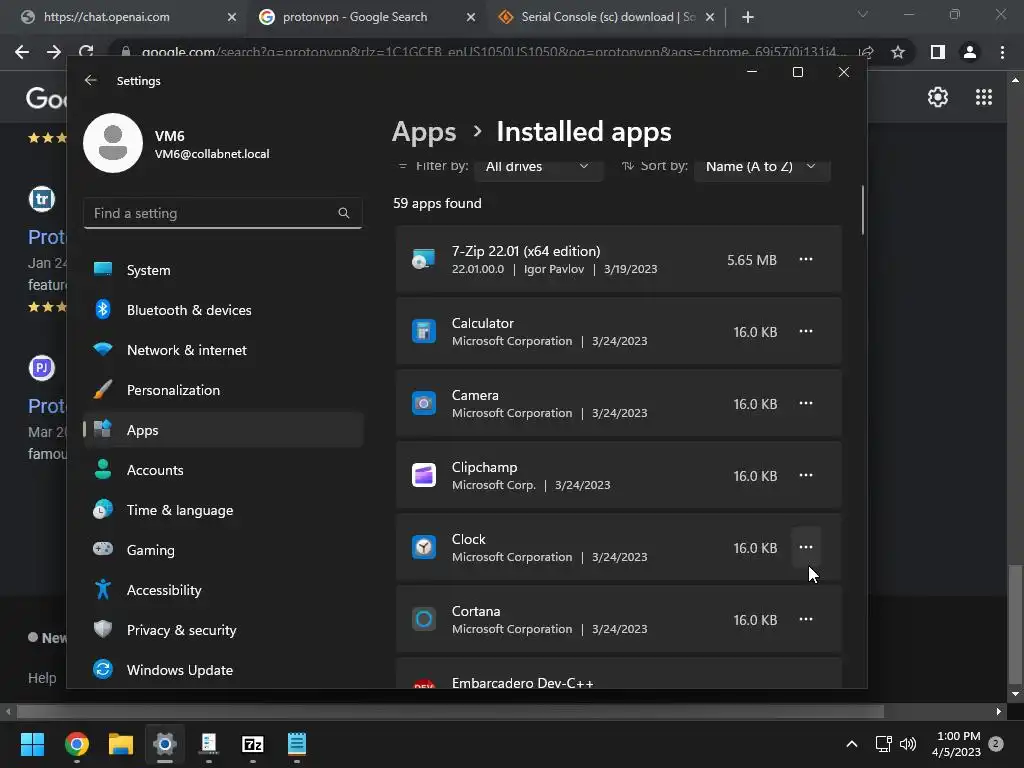The width and height of the screenshot is (1024, 768).
Task: Click the search magnifier in Find a setting
Action: [344, 213]
